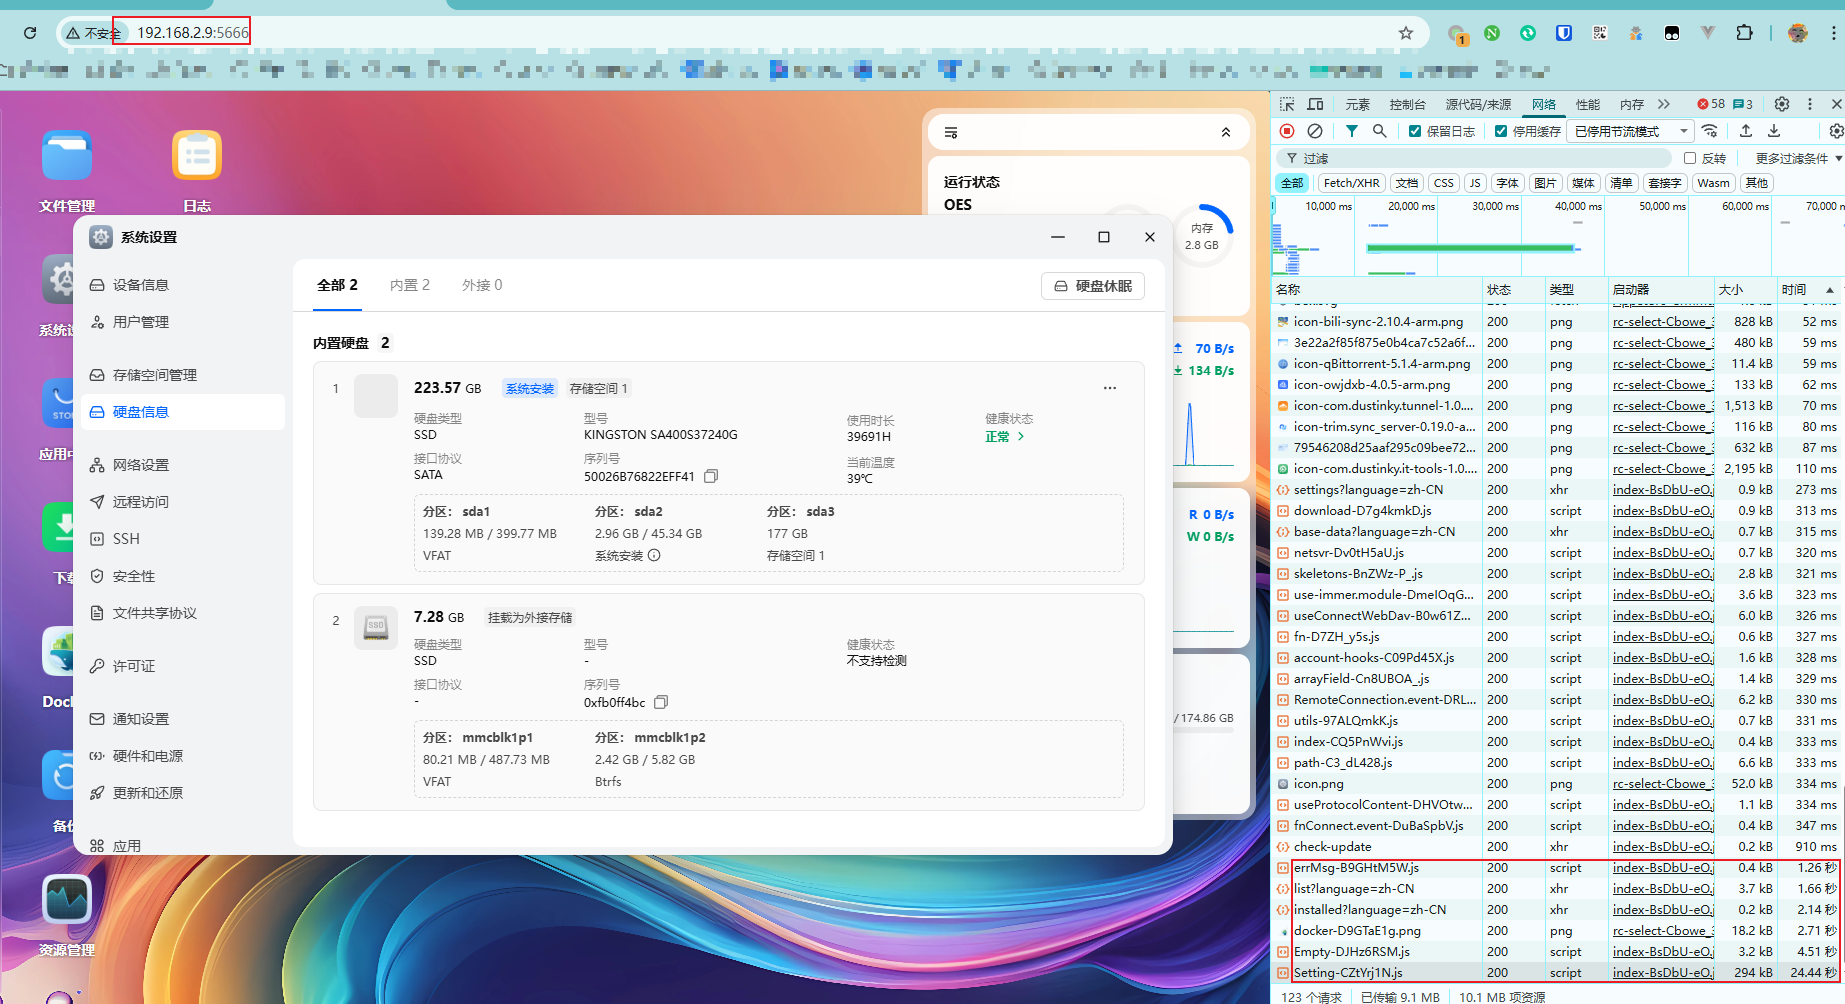This screenshot has height=1004, width=1845.
Task: Open the DevTools network search icon
Action: coord(1379,131)
